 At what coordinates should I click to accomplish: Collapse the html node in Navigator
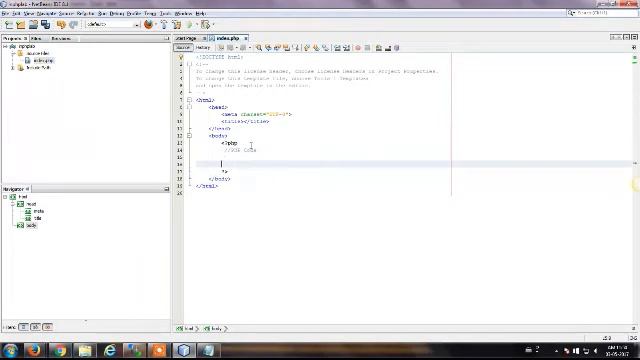tap(5, 197)
